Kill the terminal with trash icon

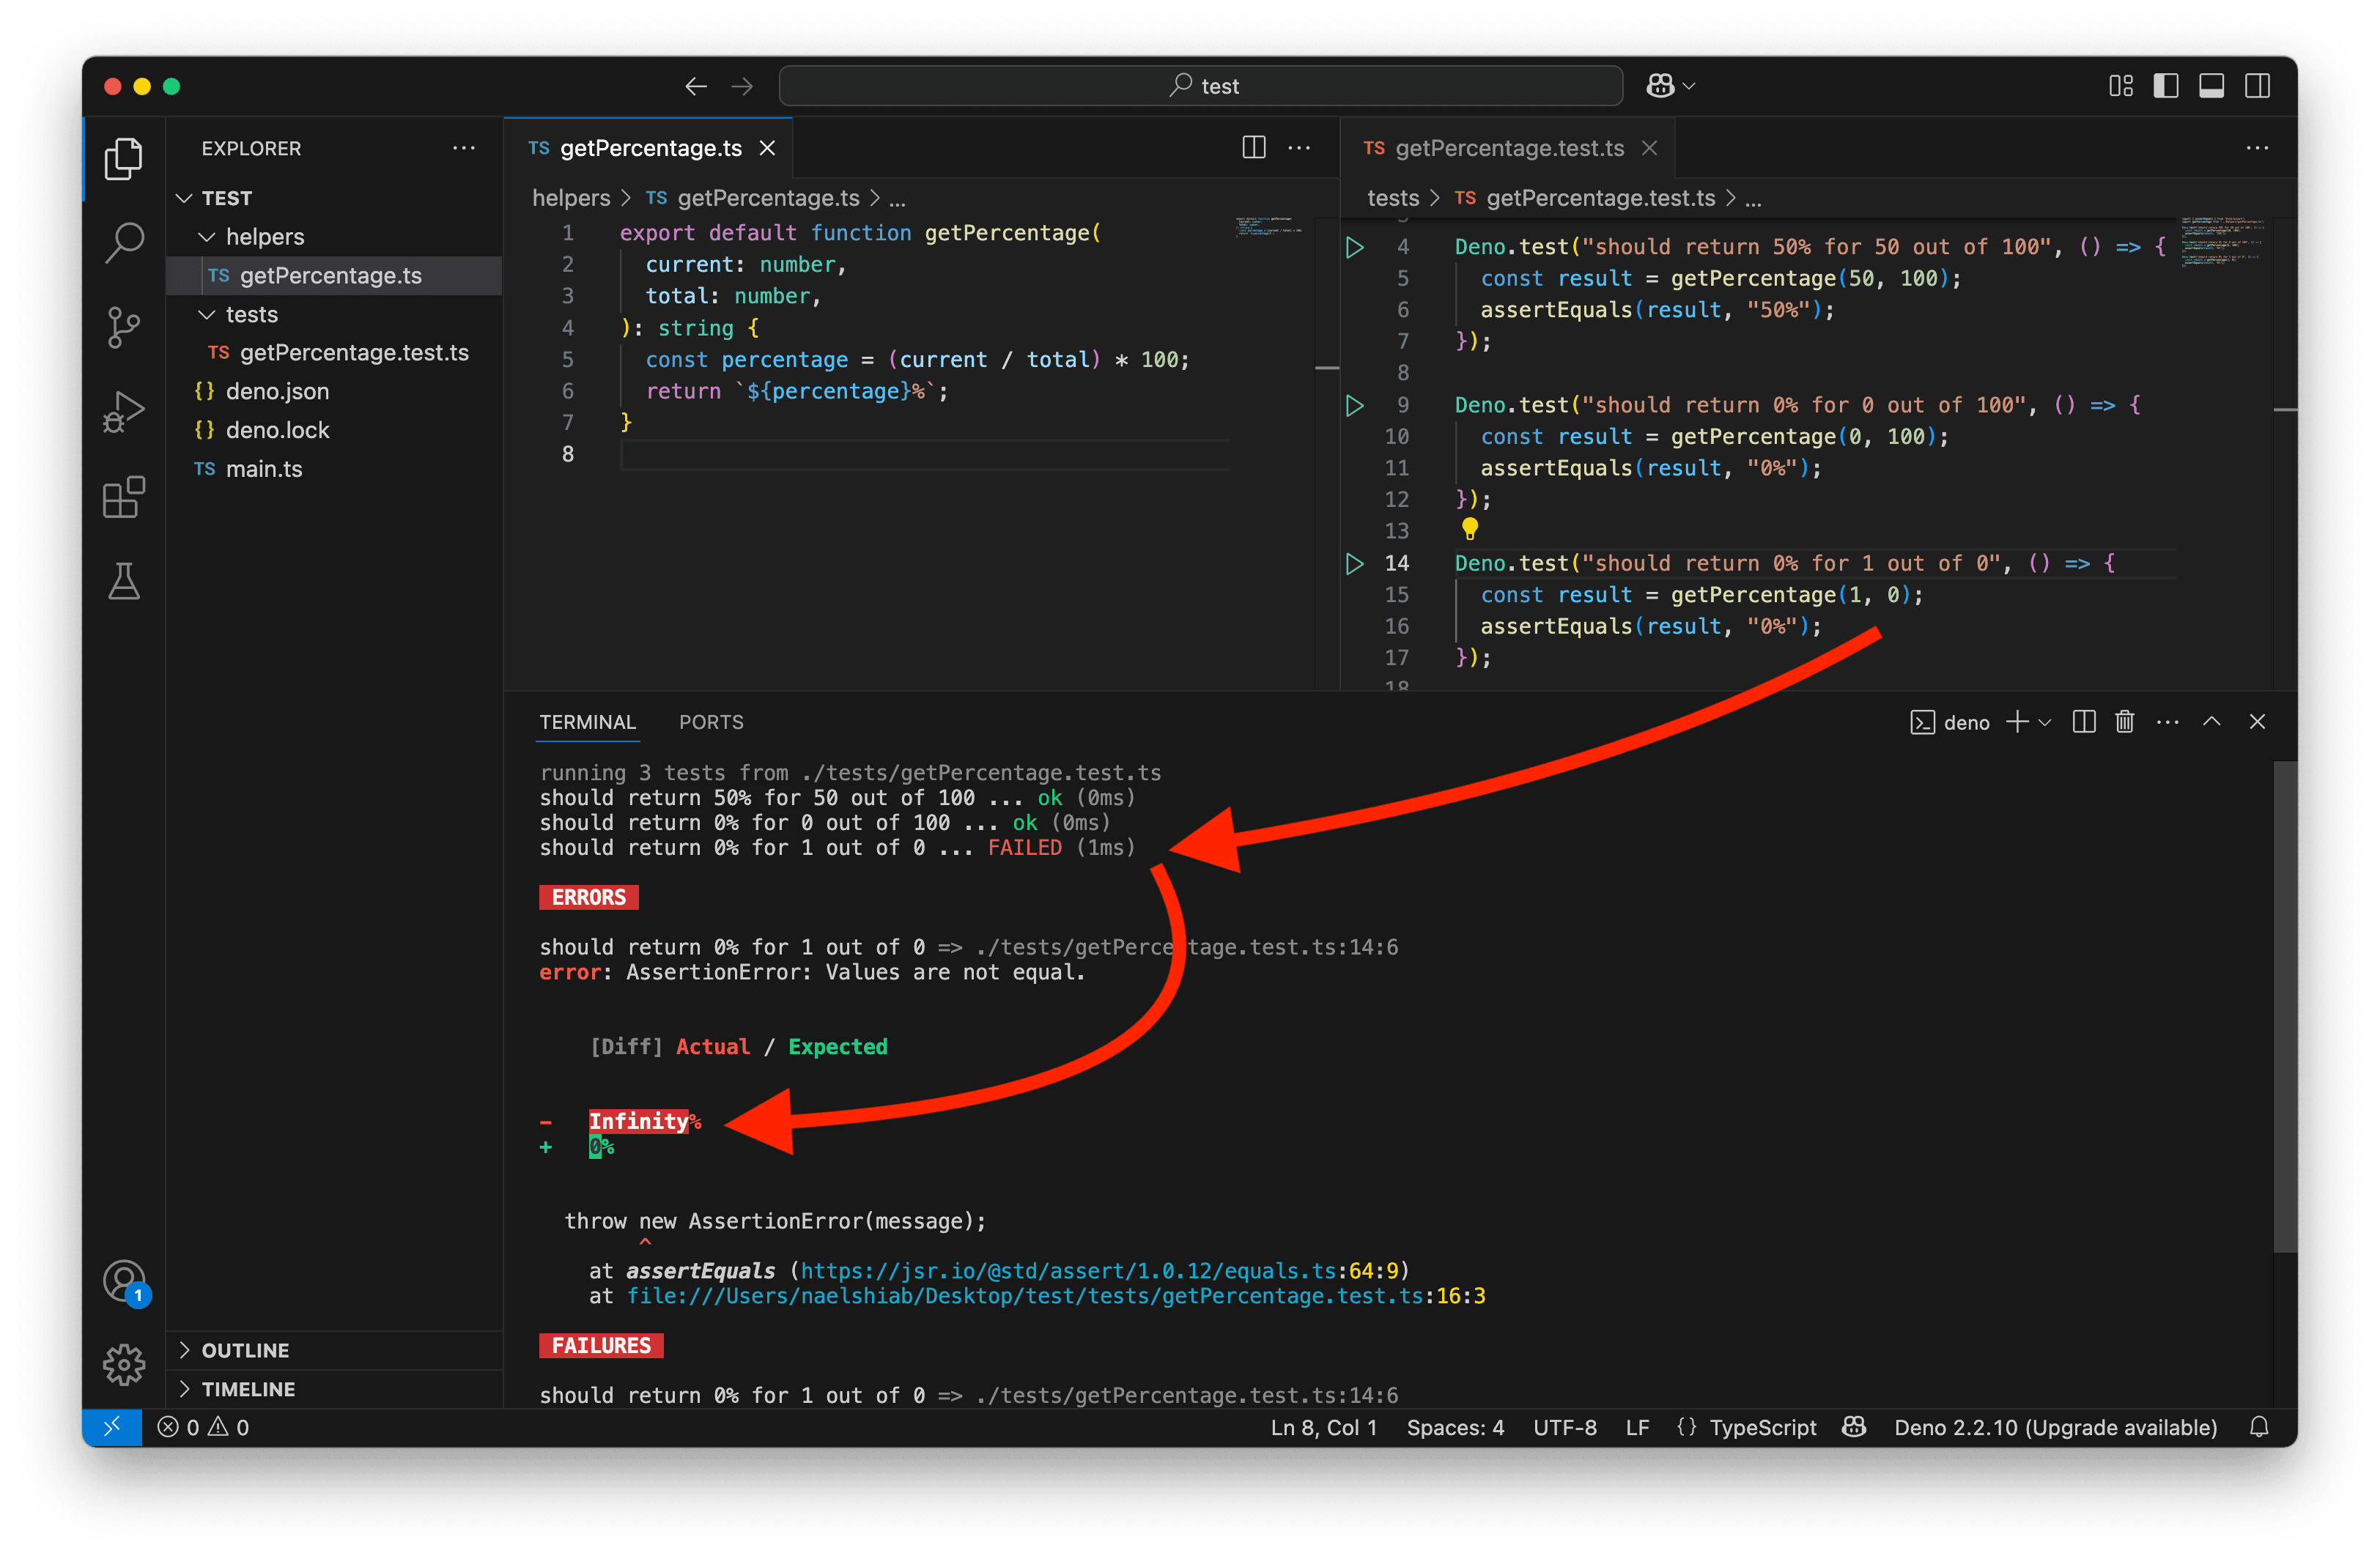click(2125, 722)
